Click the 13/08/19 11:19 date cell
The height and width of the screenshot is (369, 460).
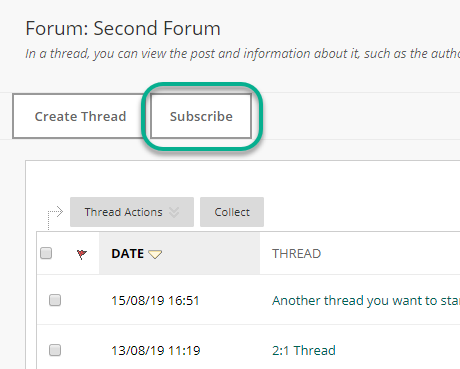click(156, 351)
